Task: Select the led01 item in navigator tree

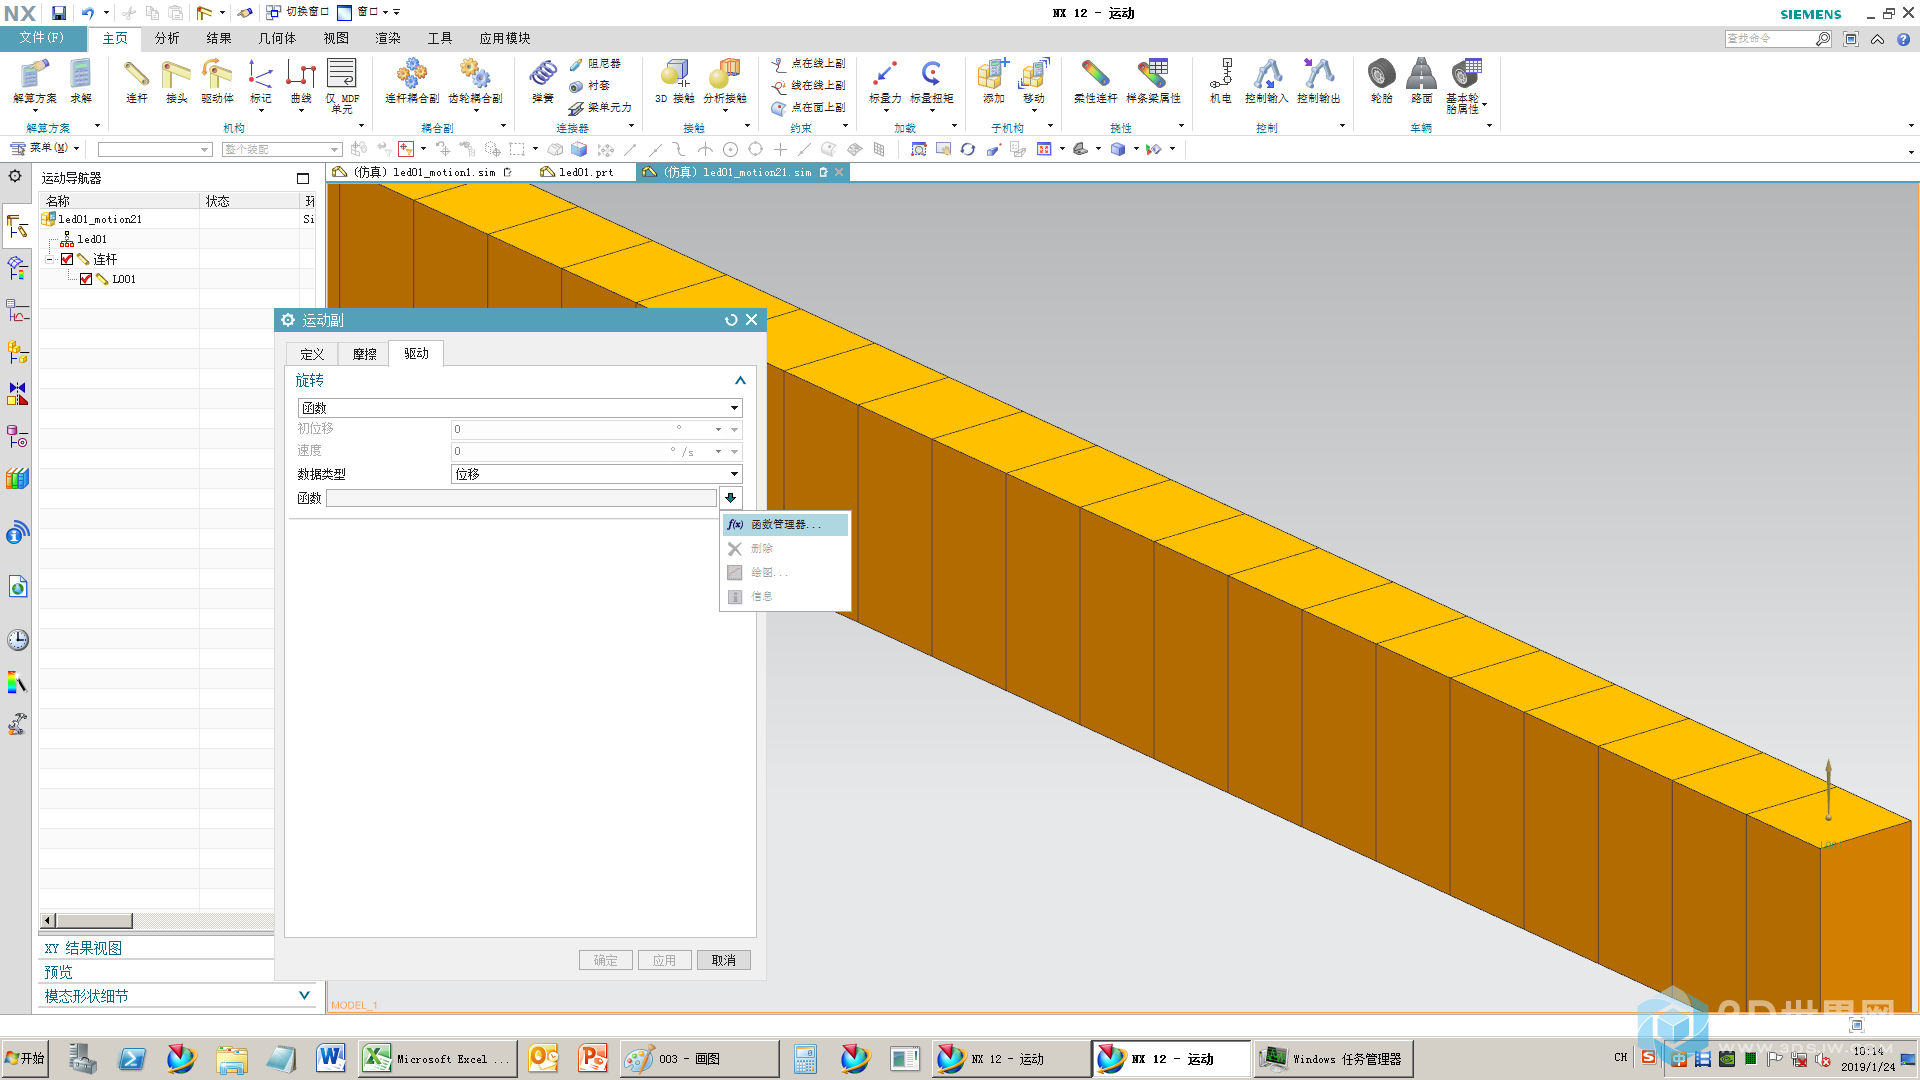Action: tap(91, 239)
